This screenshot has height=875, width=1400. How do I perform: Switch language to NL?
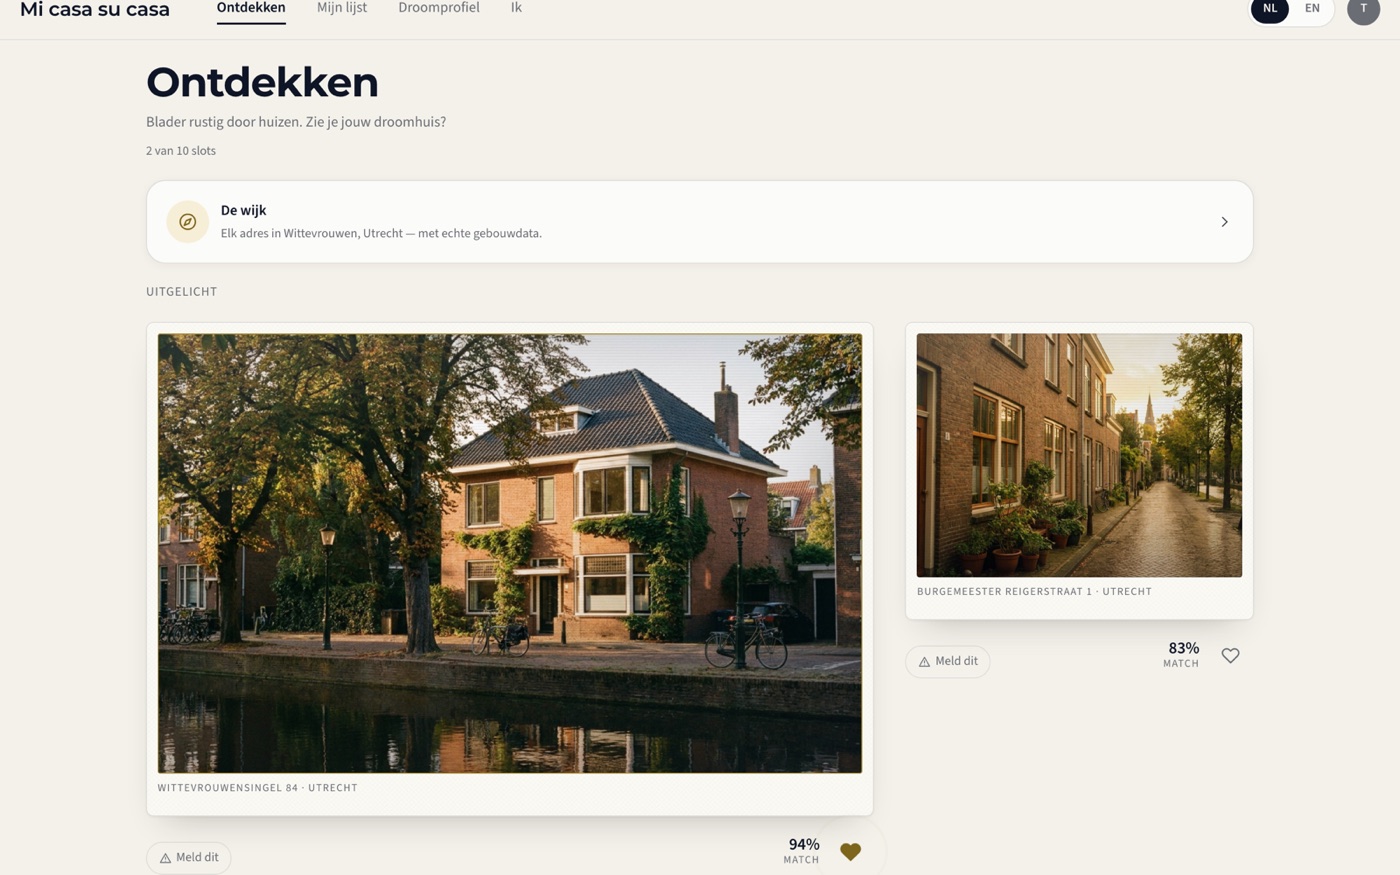coord(1270,9)
